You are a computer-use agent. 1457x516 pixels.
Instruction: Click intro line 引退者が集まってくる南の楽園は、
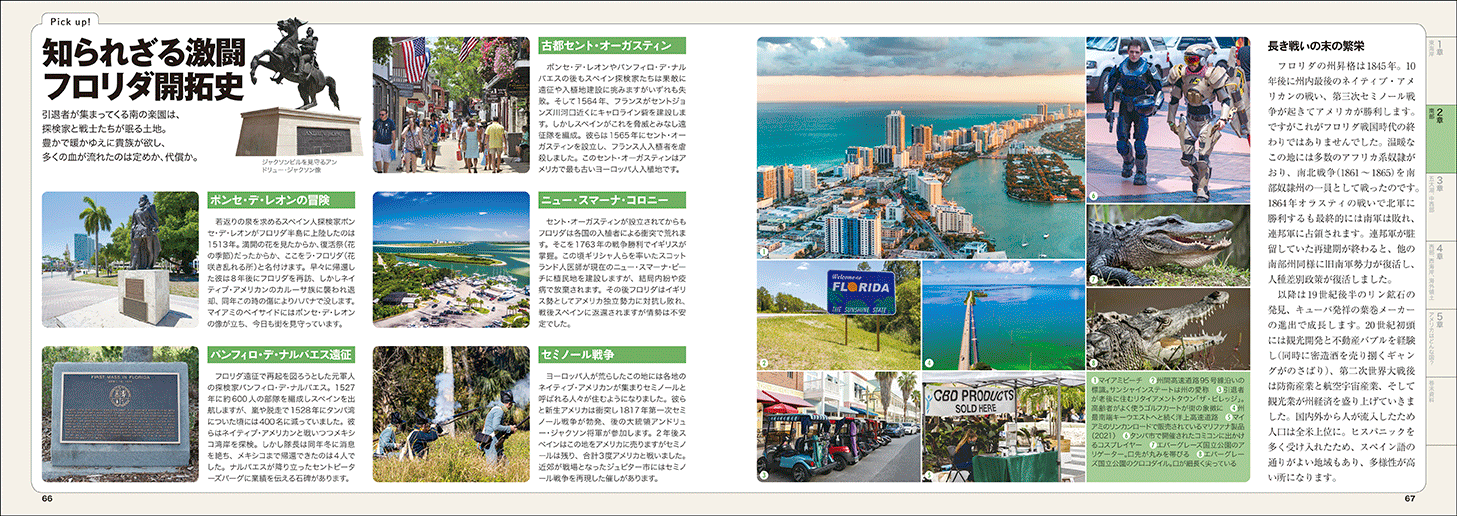click(x=108, y=115)
